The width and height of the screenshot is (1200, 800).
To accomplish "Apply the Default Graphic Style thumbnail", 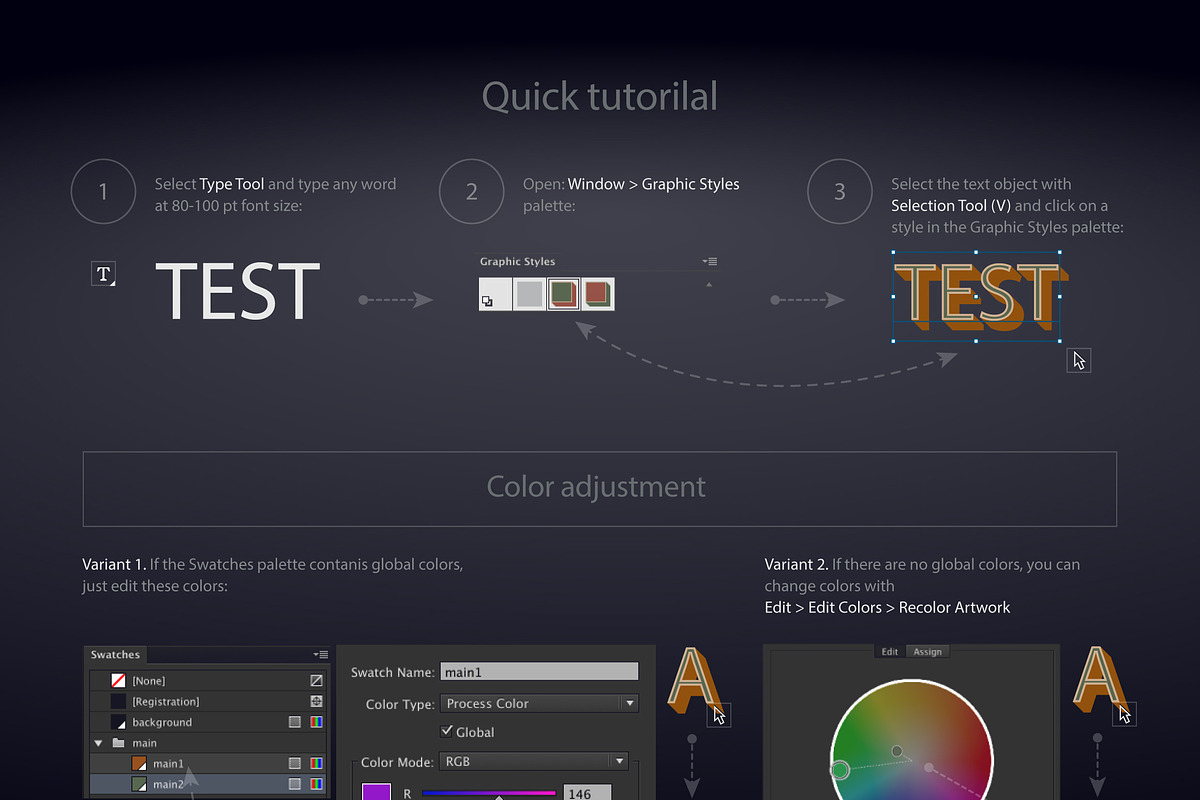I will pos(495,294).
